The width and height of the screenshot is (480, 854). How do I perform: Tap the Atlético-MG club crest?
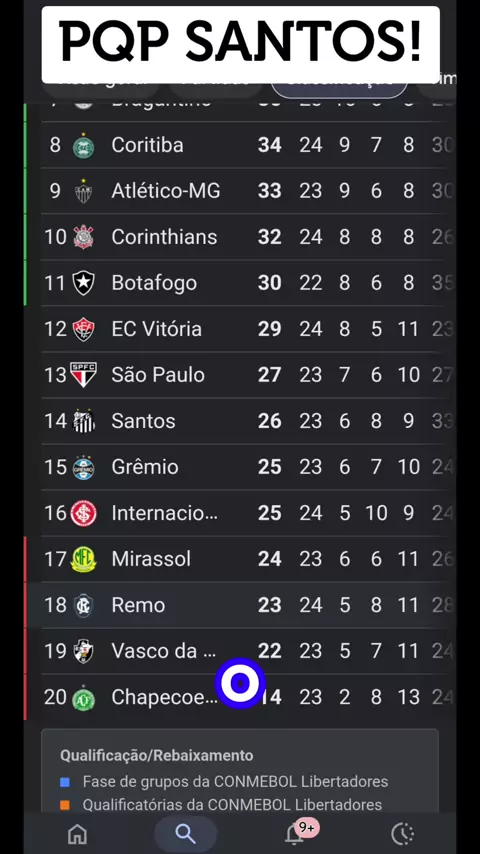83,191
